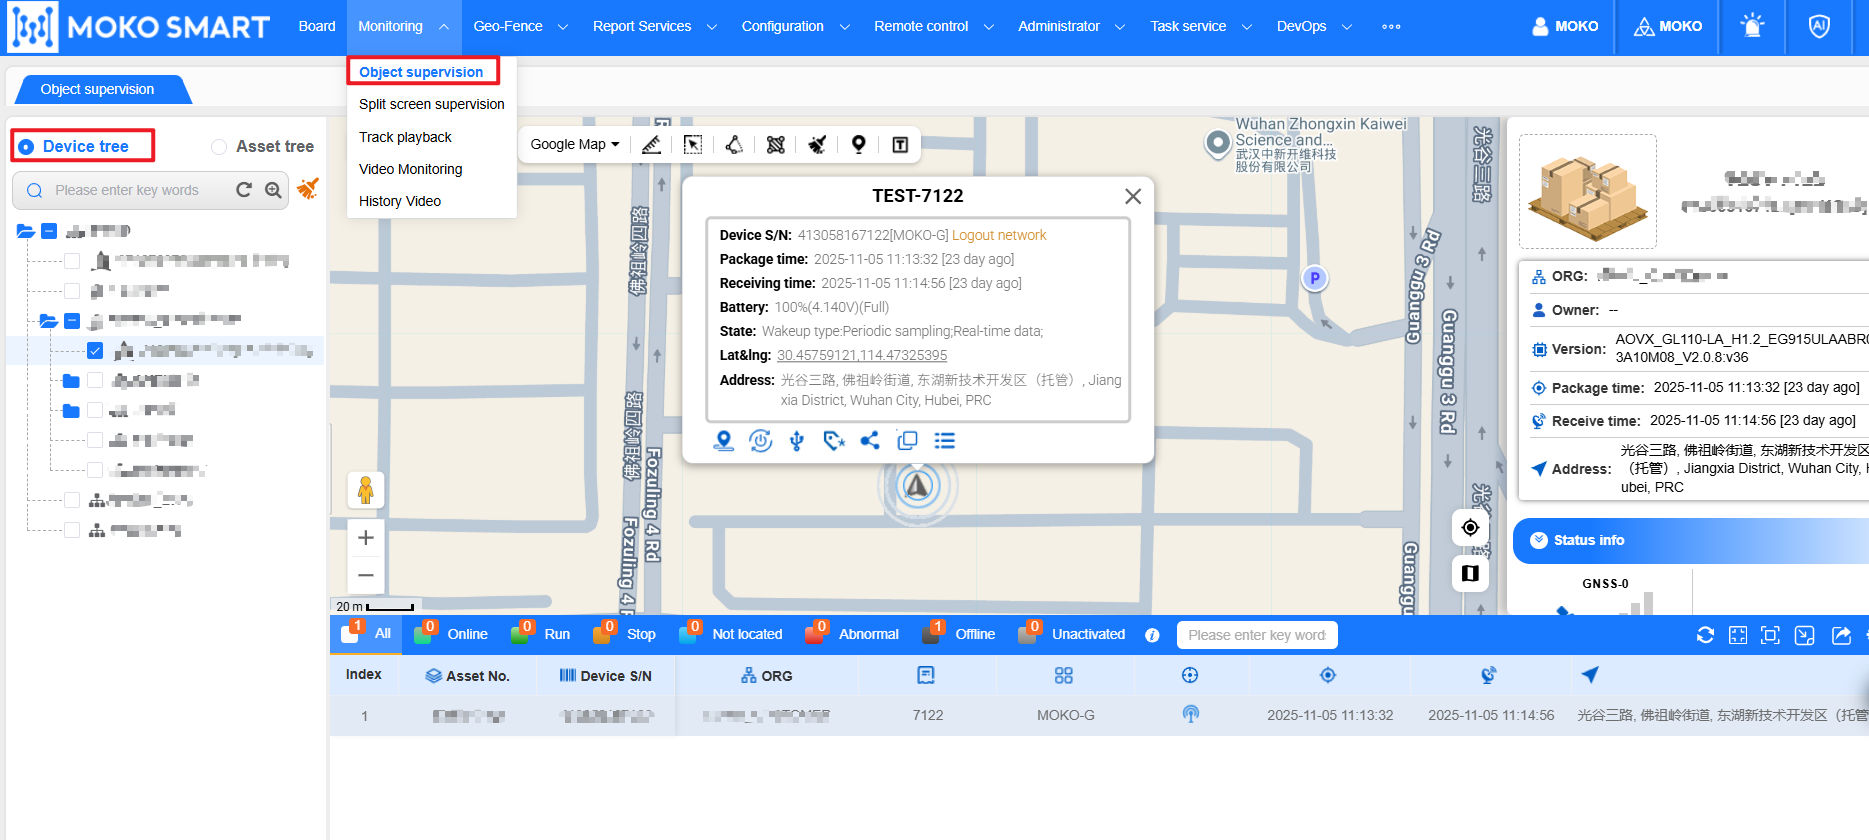Collapse the root folder in device tree

coord(26,231)
